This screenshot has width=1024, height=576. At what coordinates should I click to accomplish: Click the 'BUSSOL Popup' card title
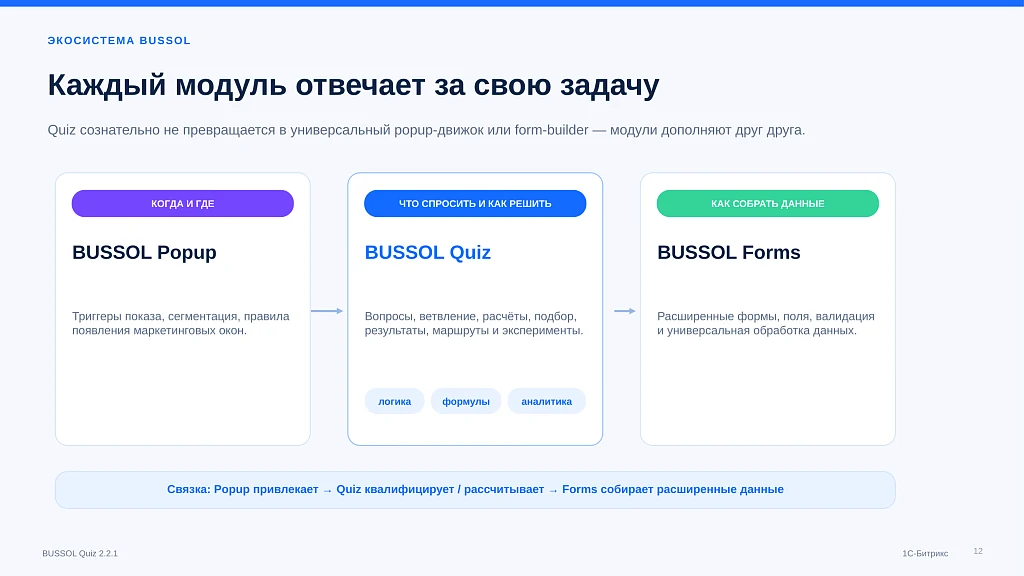144,252
